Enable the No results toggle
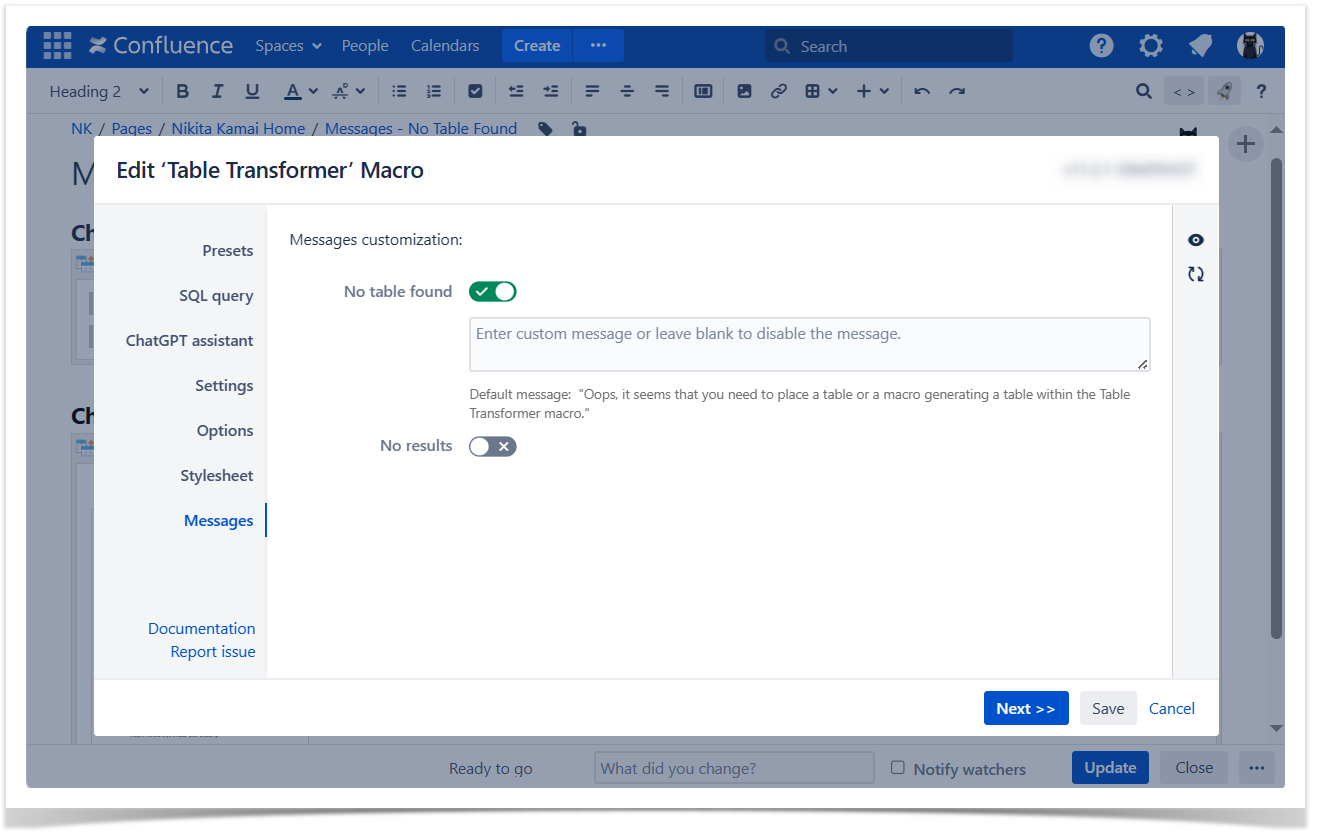1319x837 pixels. pos(493,446)
